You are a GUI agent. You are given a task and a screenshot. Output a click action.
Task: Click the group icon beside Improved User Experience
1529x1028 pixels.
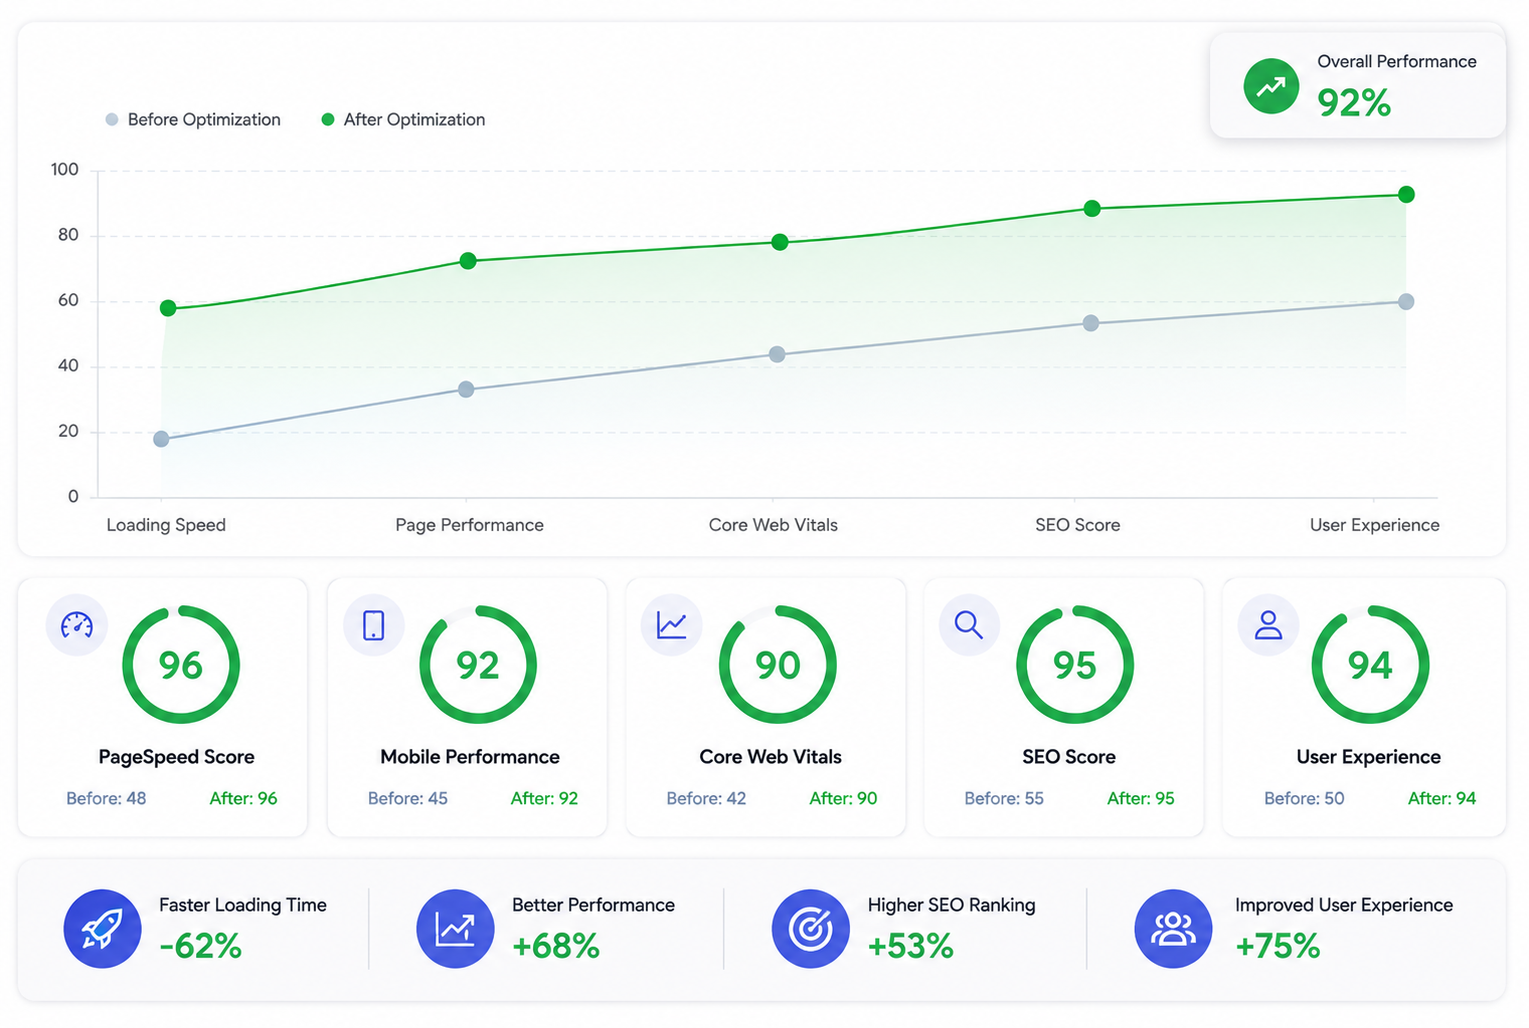click(x=1173, y=928)
